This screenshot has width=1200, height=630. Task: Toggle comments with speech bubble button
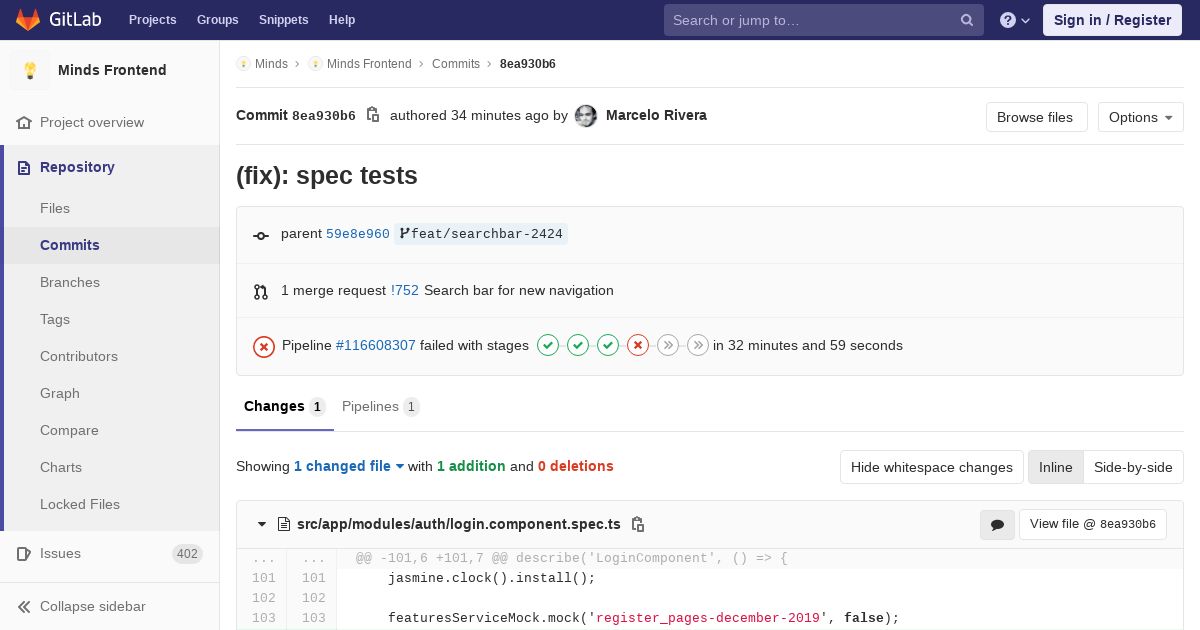click(997, 525)
